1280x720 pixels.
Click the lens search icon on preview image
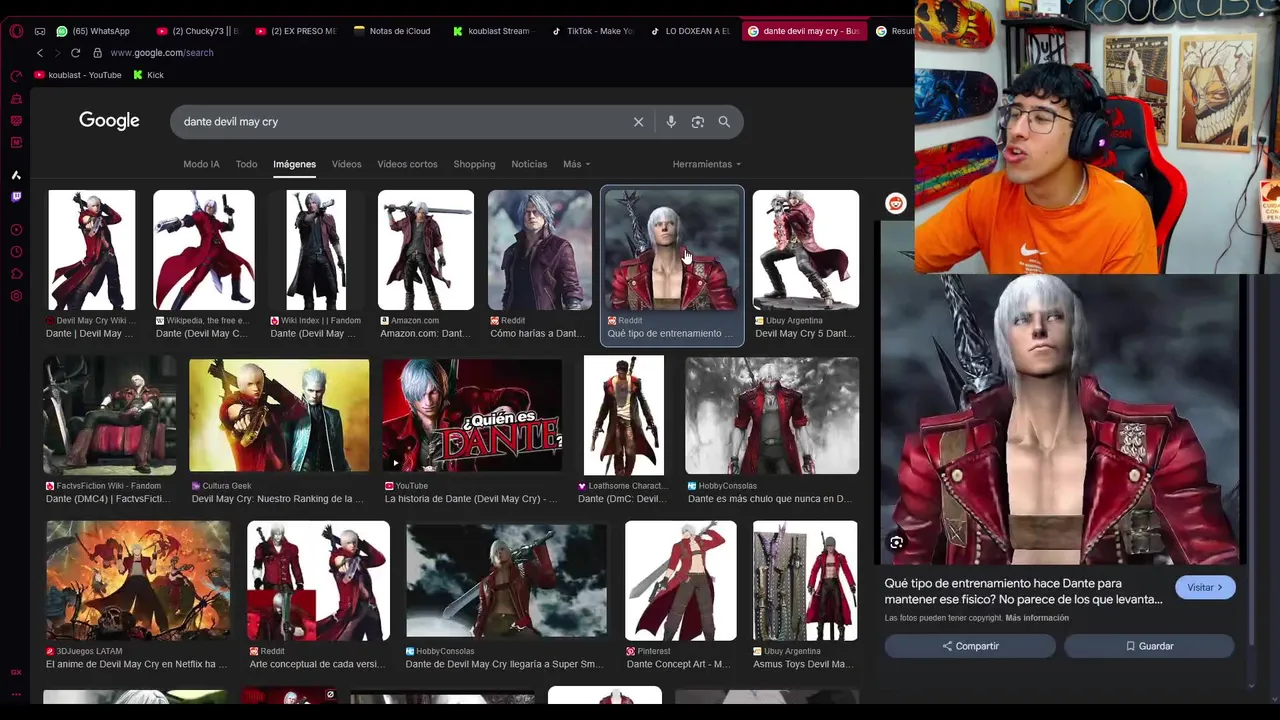(896, 542)
